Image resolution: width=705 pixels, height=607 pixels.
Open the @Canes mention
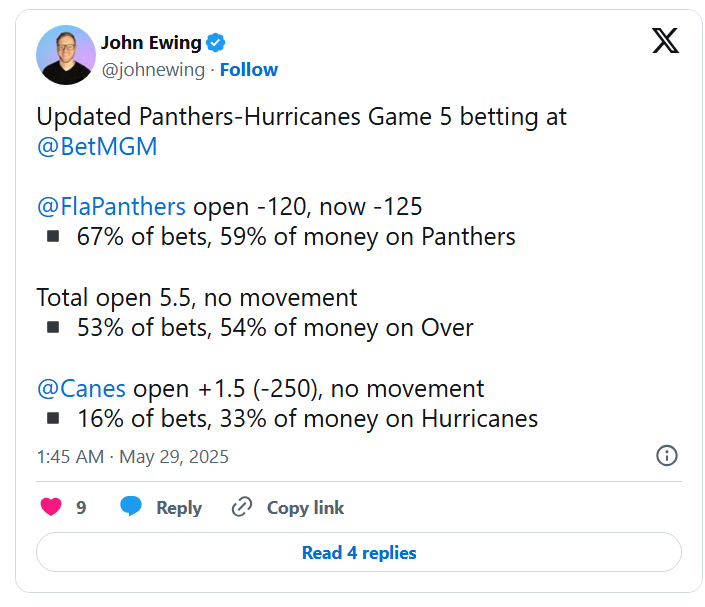(81, 388)
